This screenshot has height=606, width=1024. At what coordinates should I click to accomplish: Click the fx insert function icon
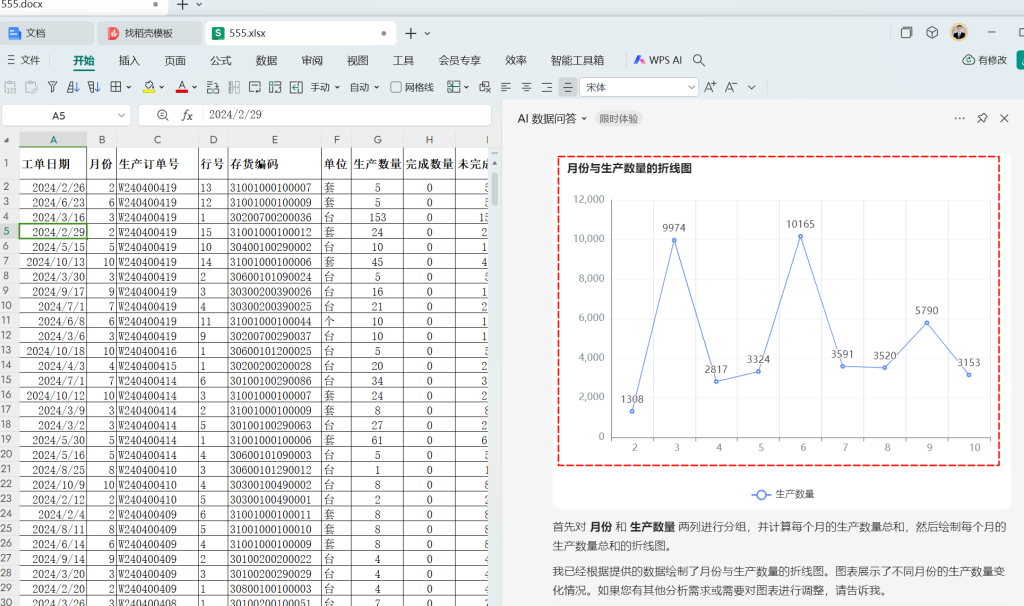[187, 115]
